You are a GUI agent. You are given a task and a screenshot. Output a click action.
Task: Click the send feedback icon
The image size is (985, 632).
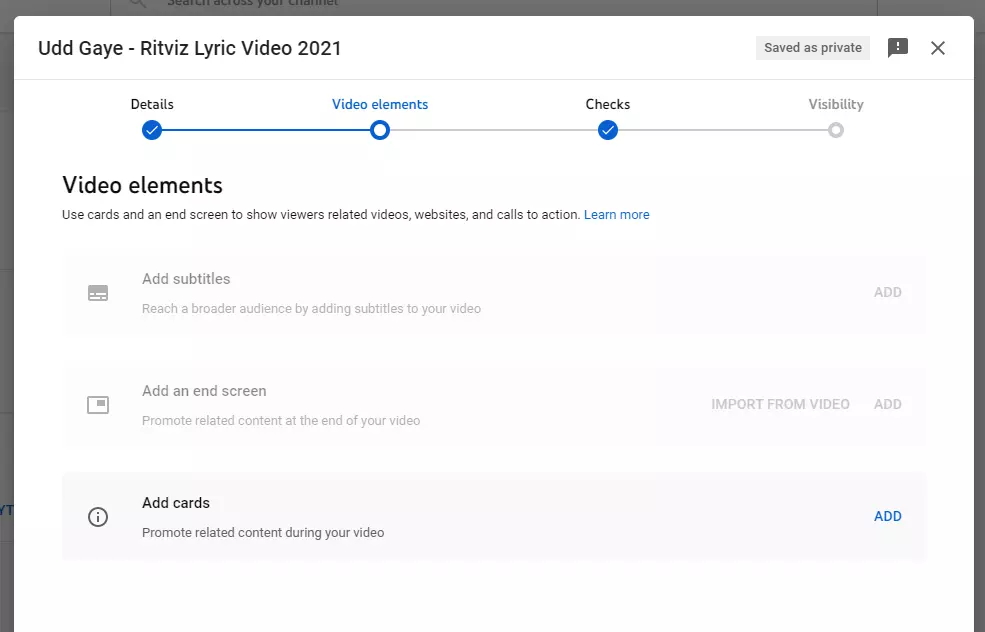coord(898,48)
